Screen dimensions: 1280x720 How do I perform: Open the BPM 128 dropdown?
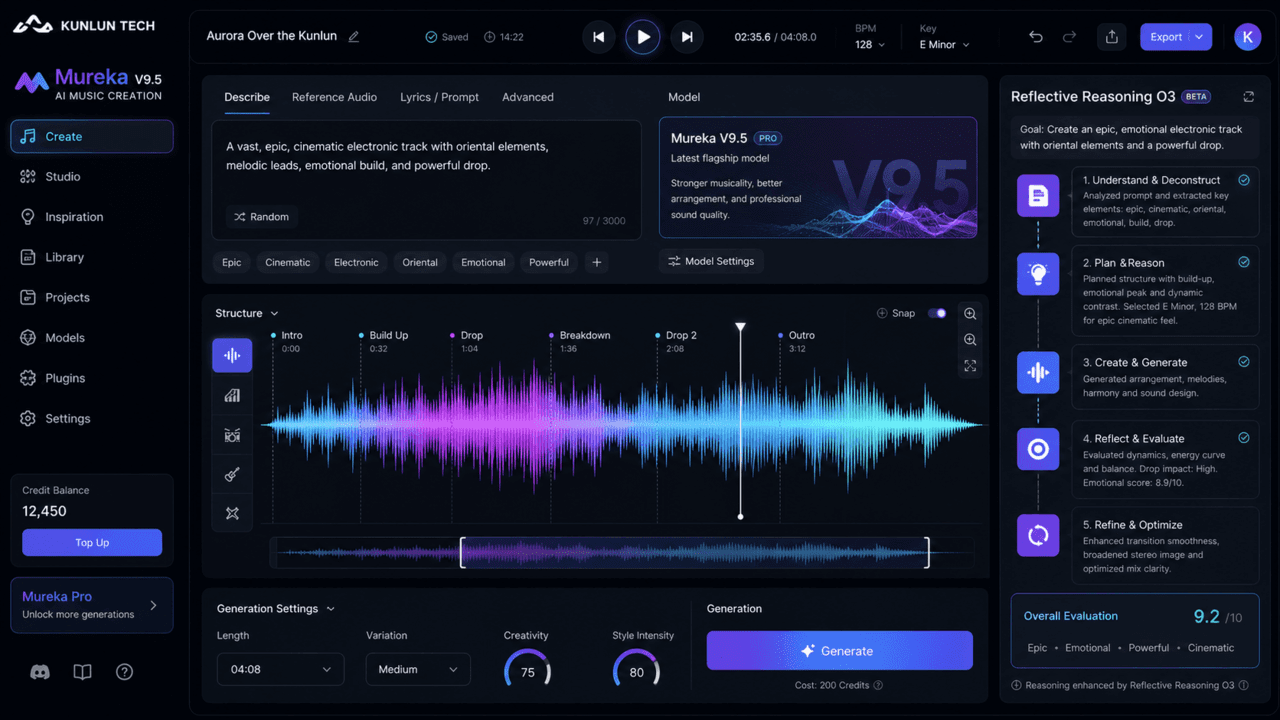(870, 45)
